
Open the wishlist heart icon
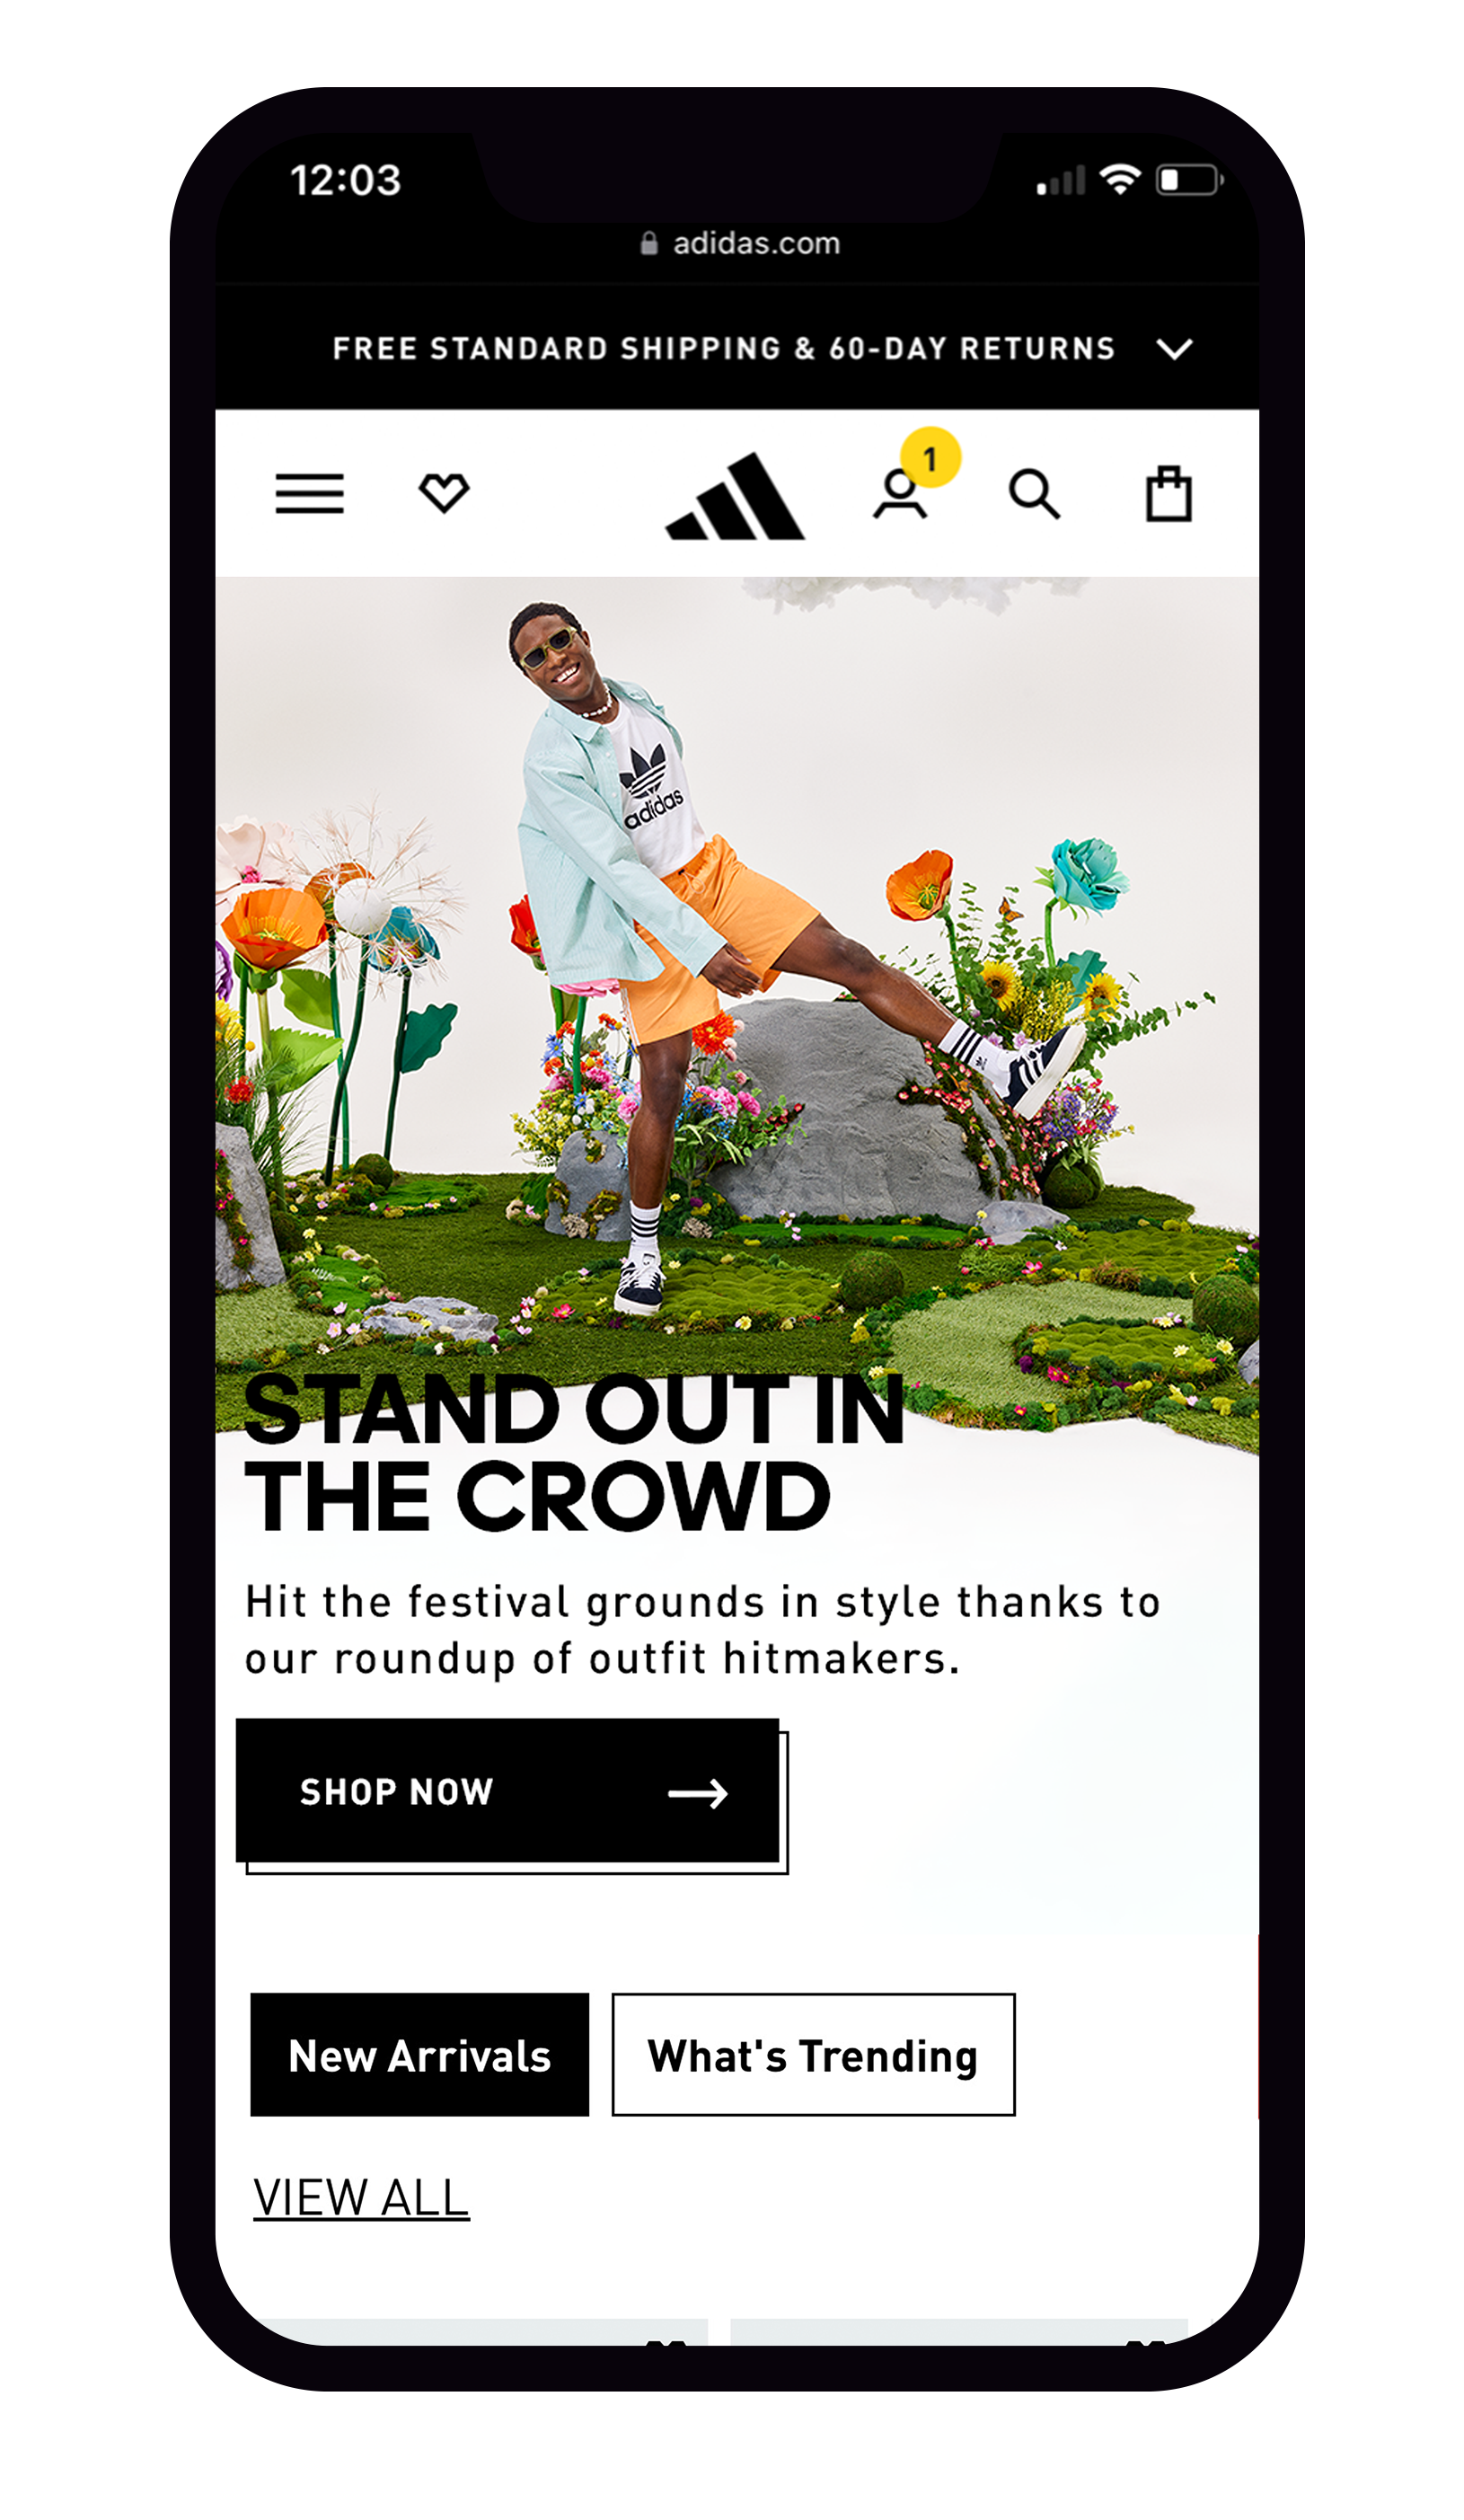point(443,493)
